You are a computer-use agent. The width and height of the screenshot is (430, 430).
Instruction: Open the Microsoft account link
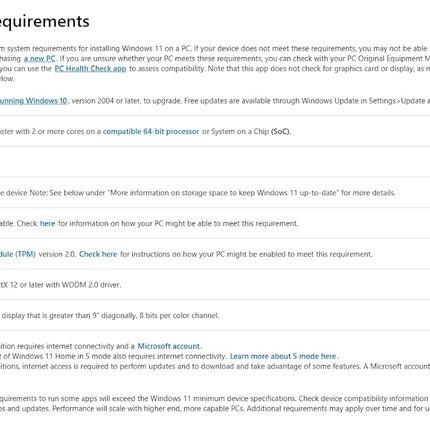[x=169, y=346]
